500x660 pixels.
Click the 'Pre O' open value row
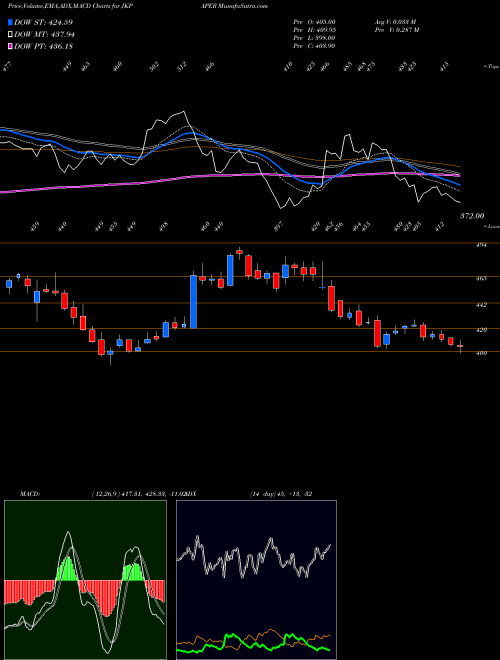[x=314, y=22]
